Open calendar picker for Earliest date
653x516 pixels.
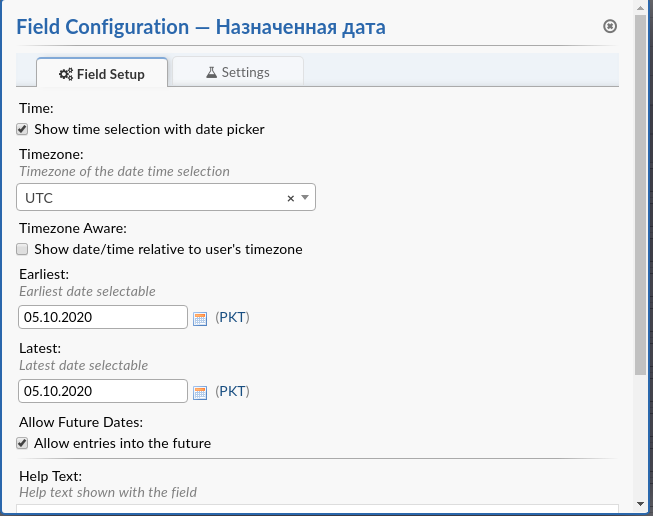pyautogui.click(x=200, y=319)
